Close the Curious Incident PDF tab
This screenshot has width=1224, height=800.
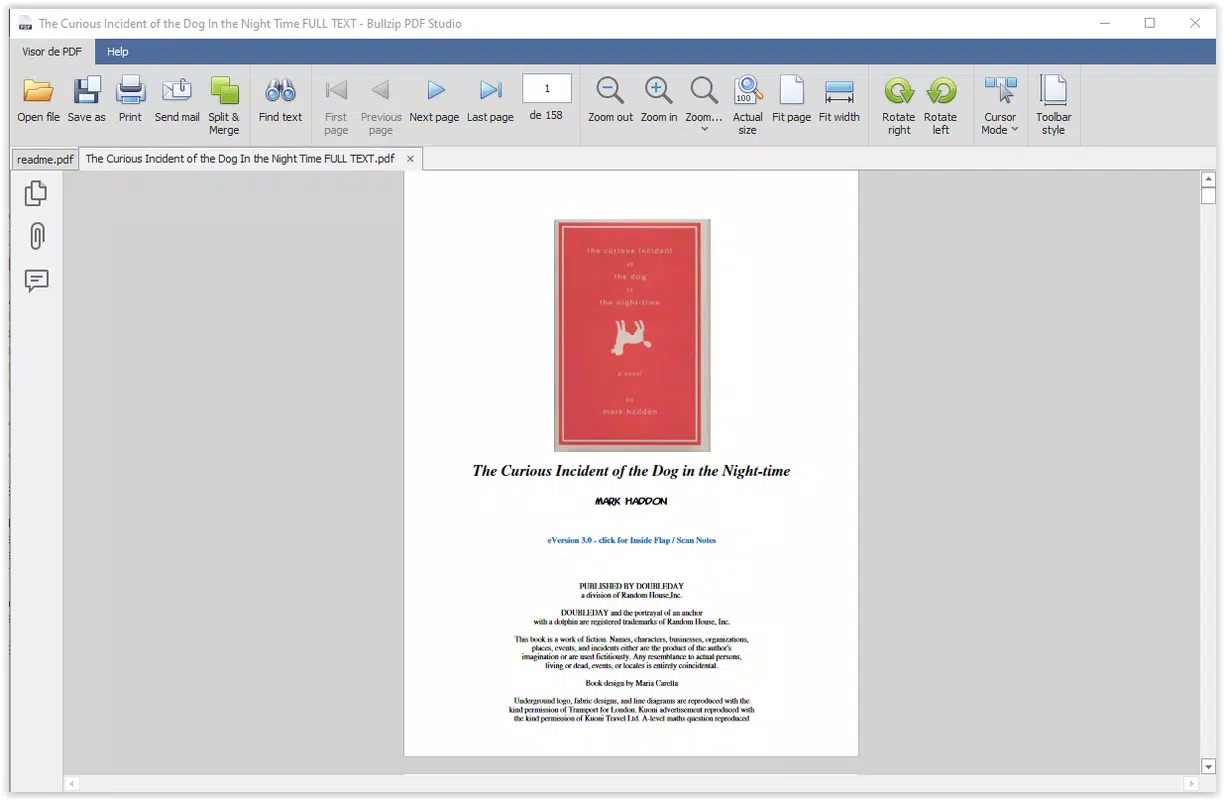click(410, 159)
